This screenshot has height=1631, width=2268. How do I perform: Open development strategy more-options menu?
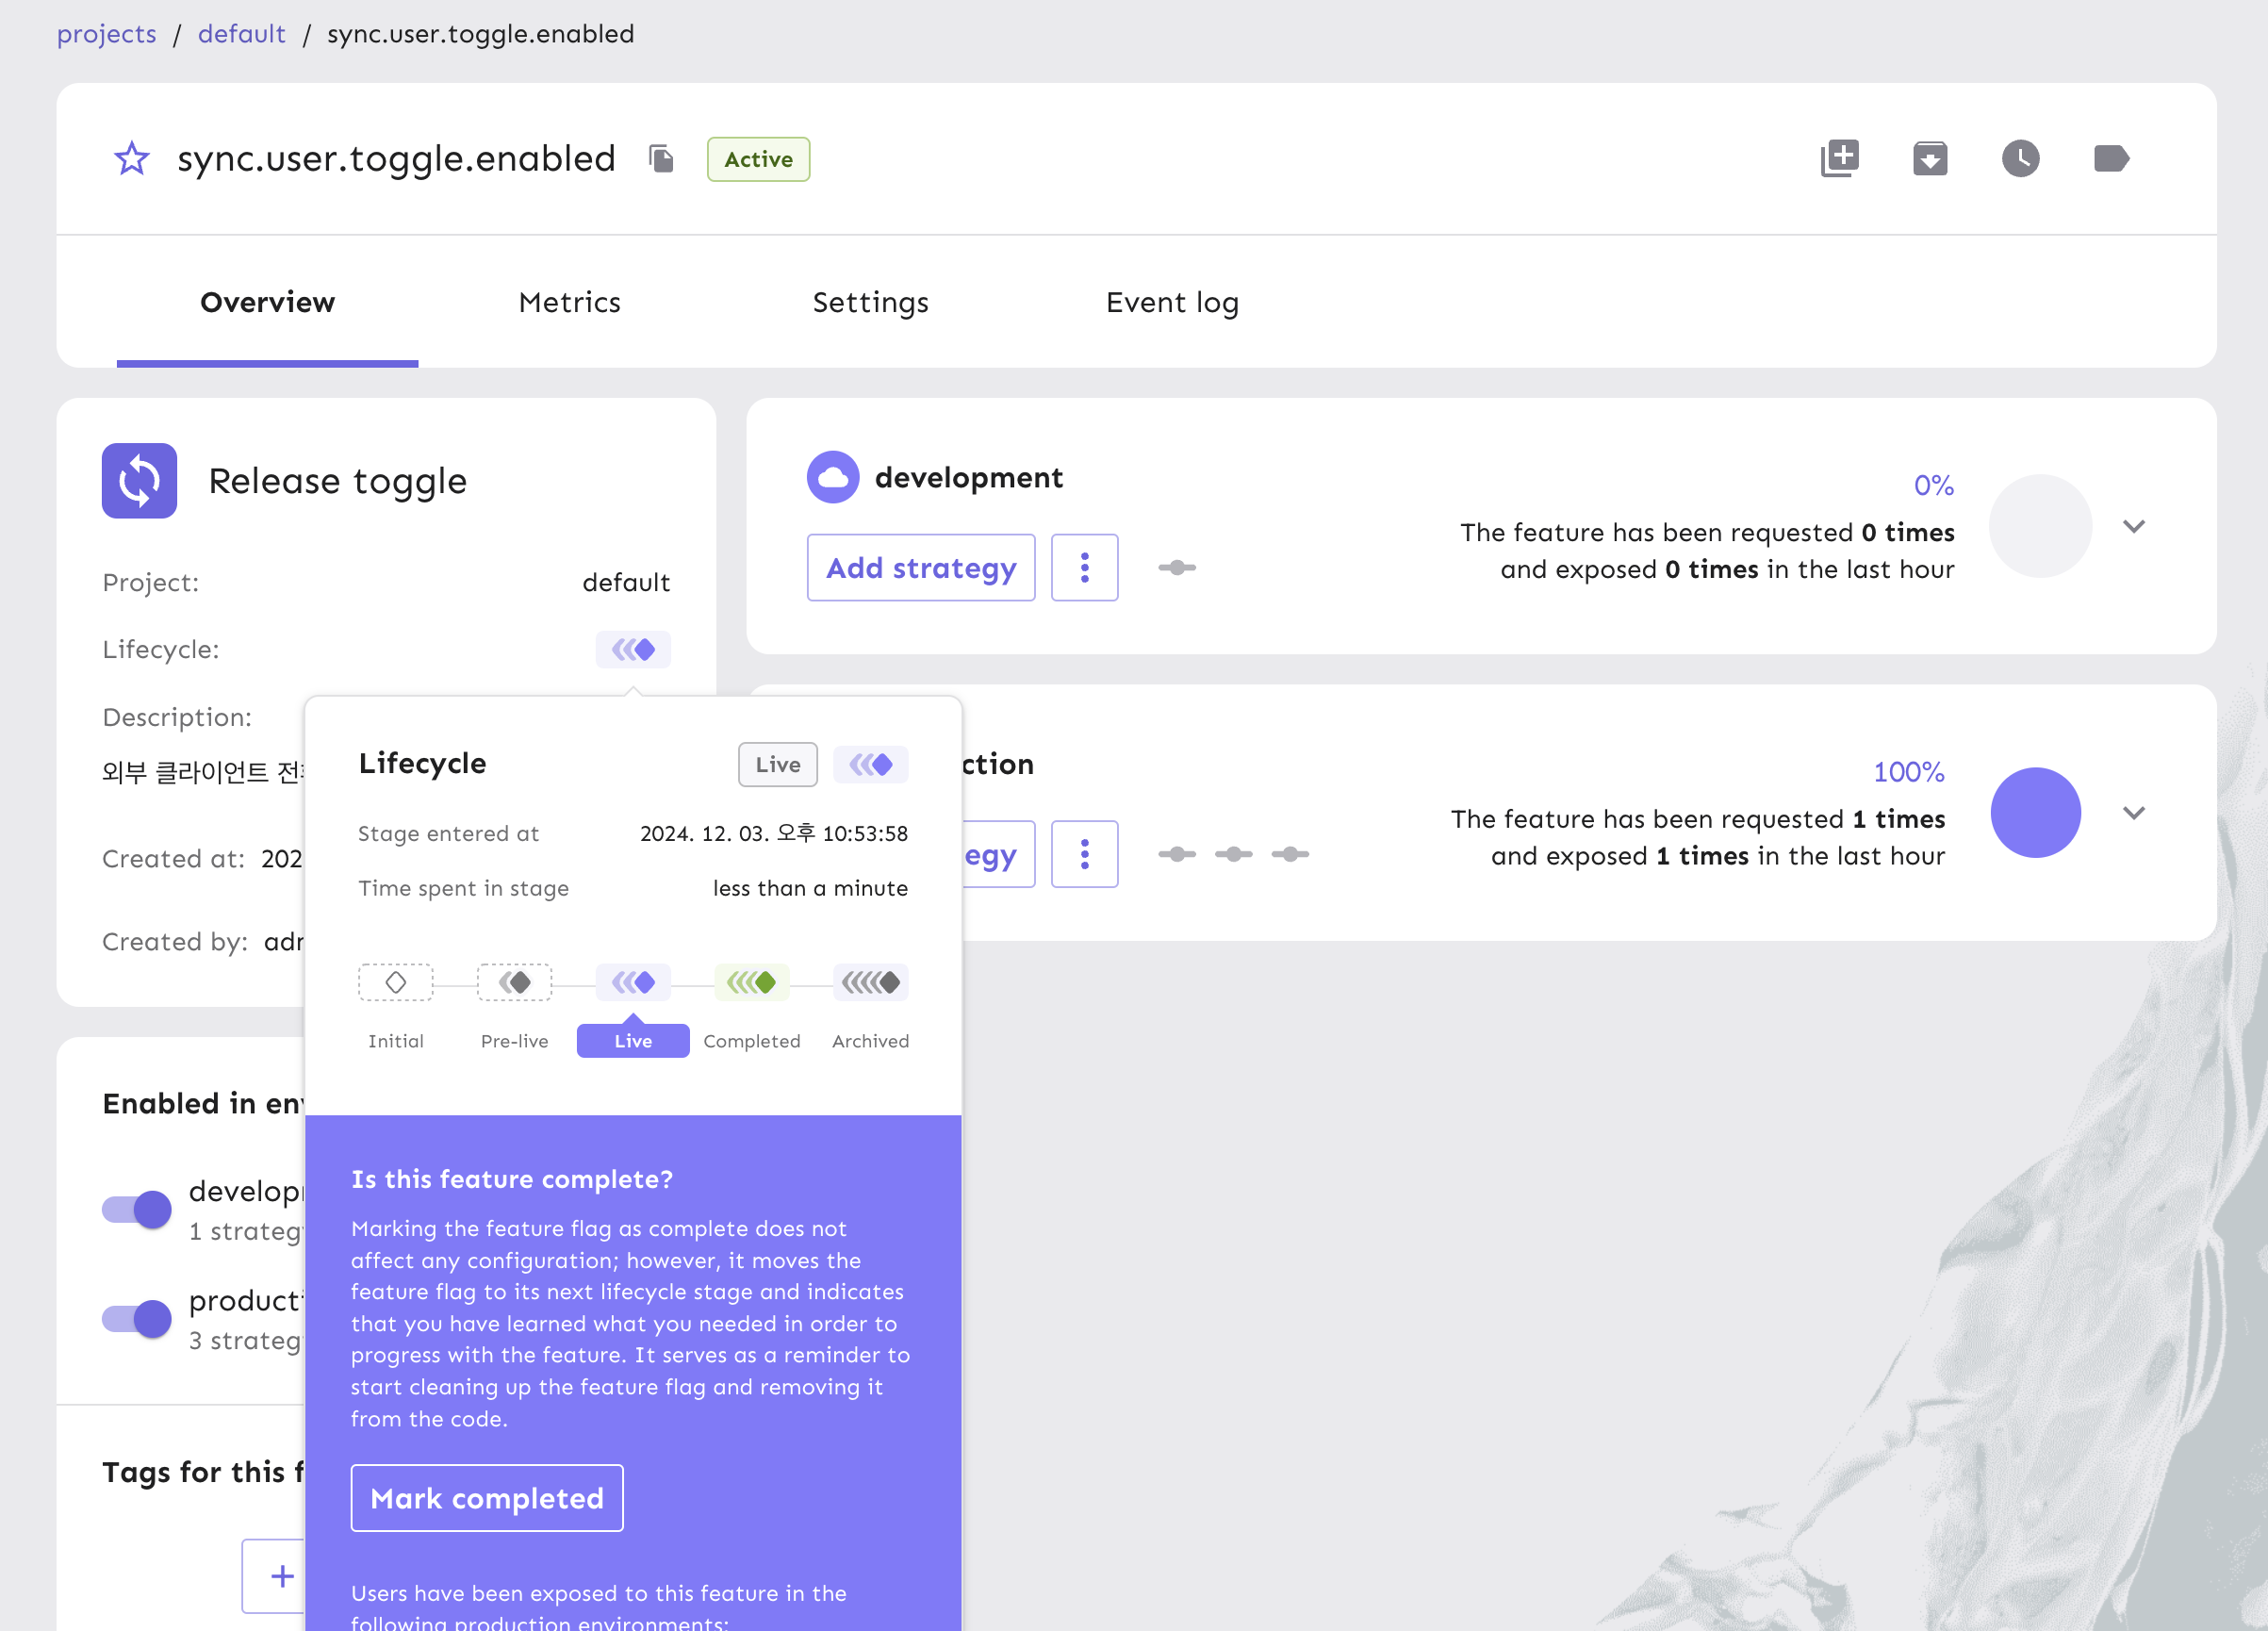coord(1084,568)
